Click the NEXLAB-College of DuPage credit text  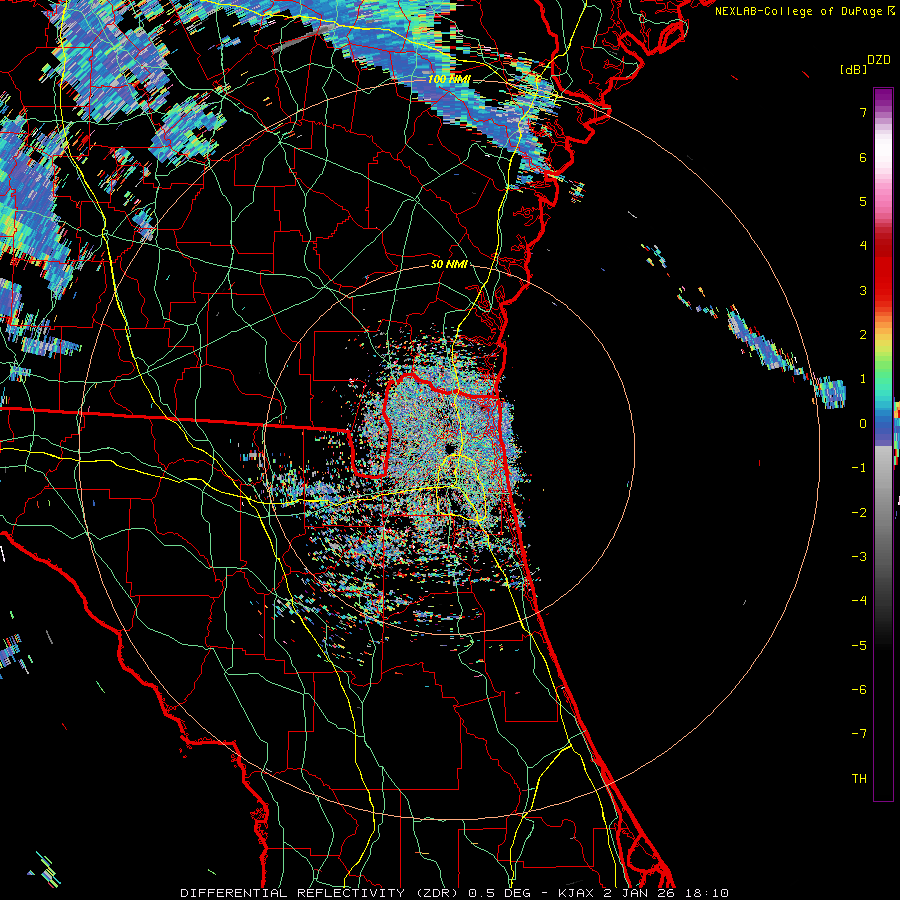(798, 11)
